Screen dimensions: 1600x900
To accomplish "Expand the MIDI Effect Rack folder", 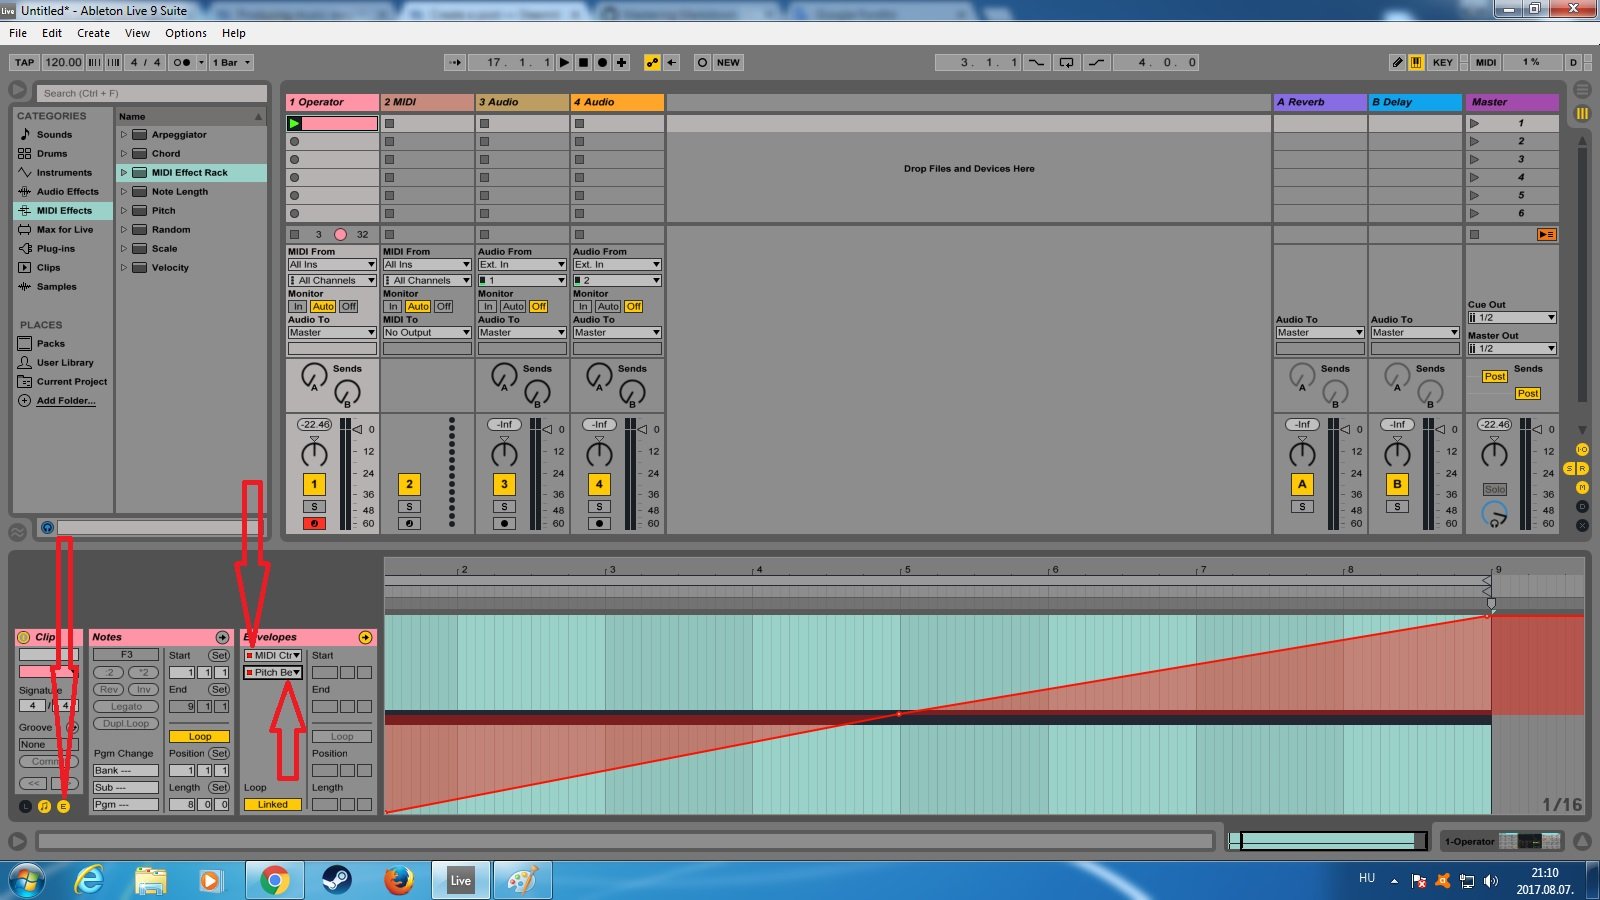I will pyautogui.click(x=124, y=172).
